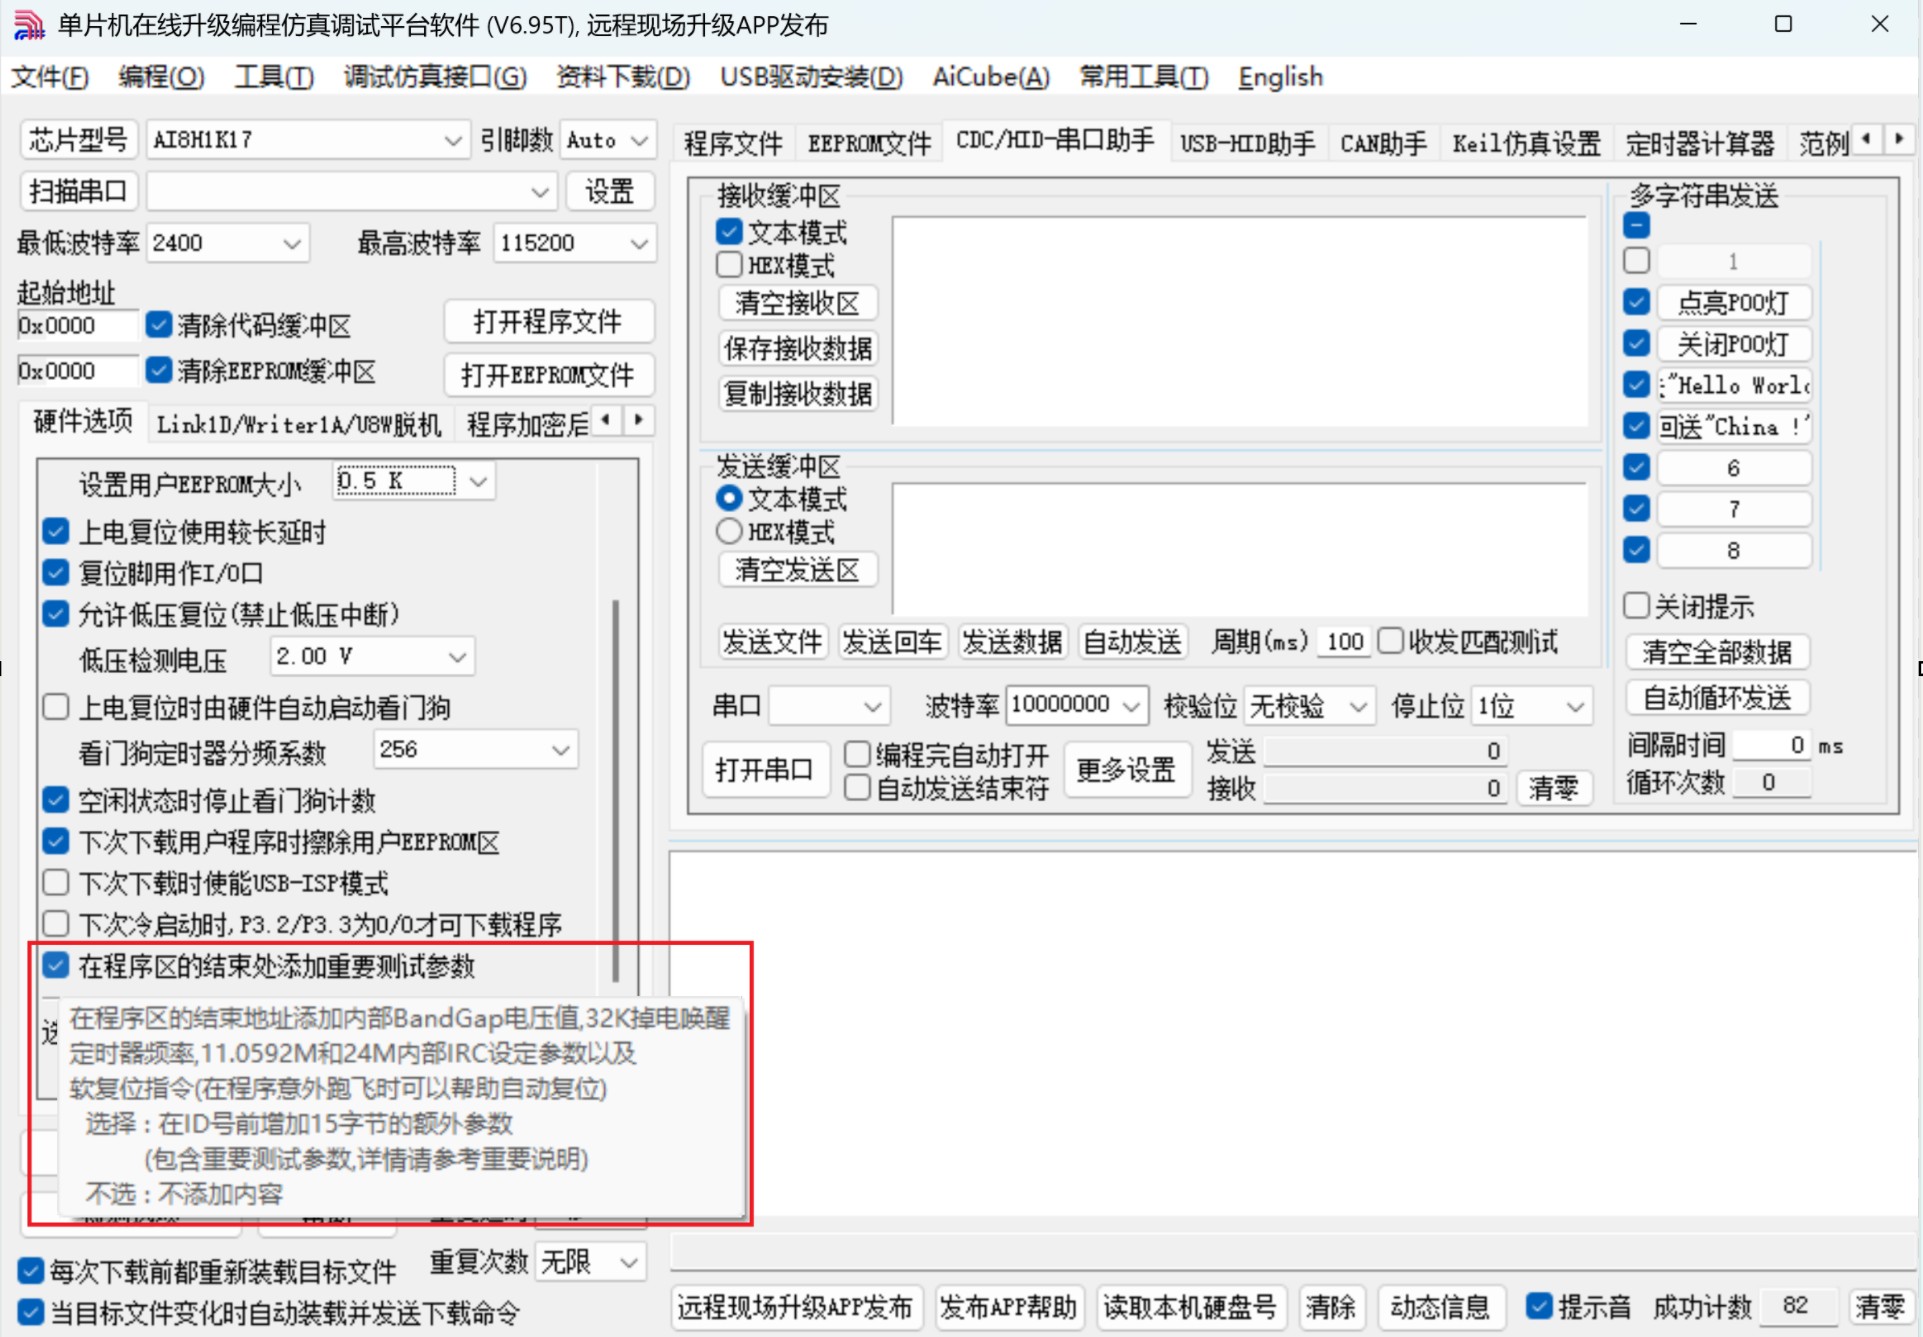Click the 周期(ms) 100 input field

1344,642
